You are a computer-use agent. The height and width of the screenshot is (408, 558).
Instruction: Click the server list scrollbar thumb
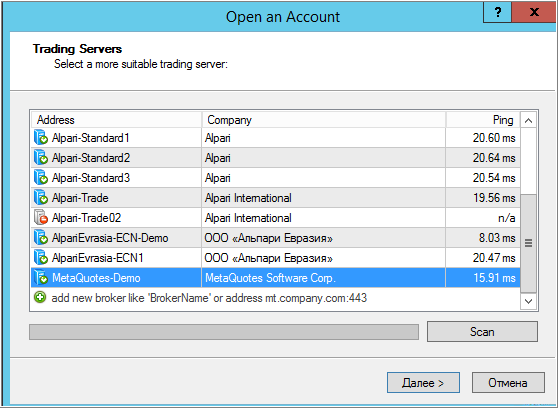(x=528, y=243)
